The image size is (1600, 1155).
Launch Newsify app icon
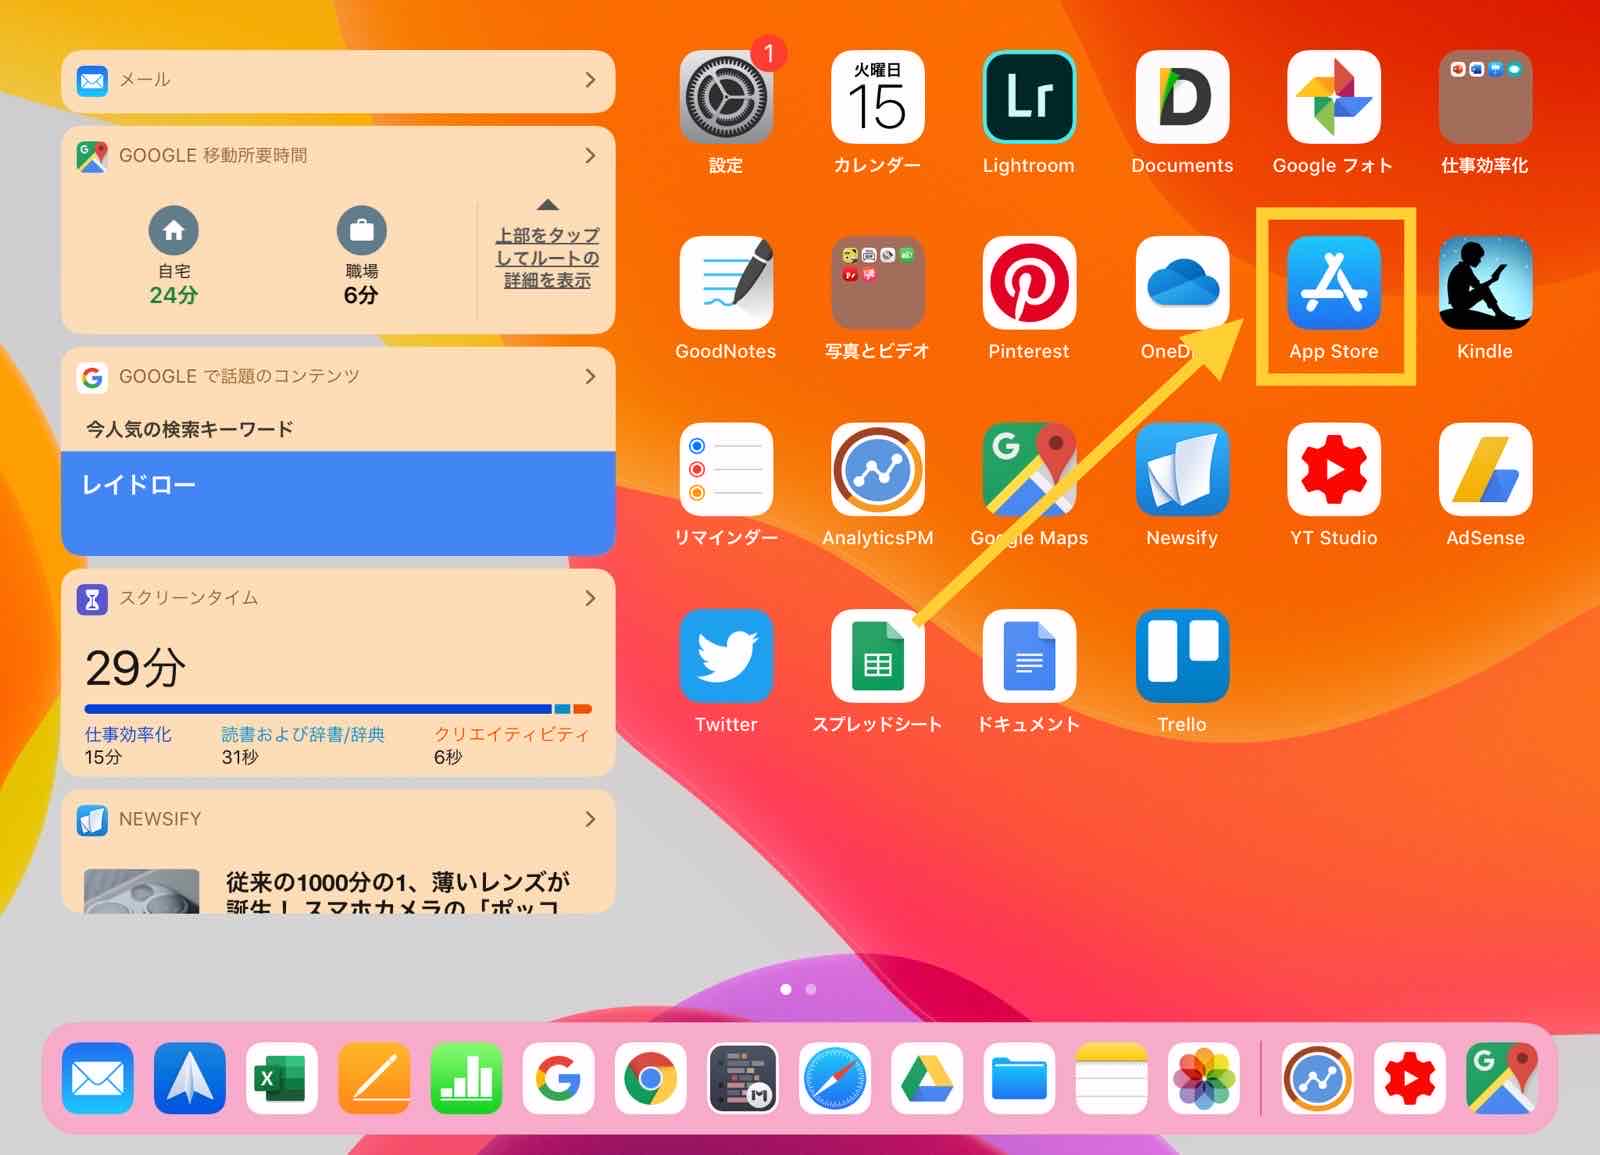coord(1182,469)
